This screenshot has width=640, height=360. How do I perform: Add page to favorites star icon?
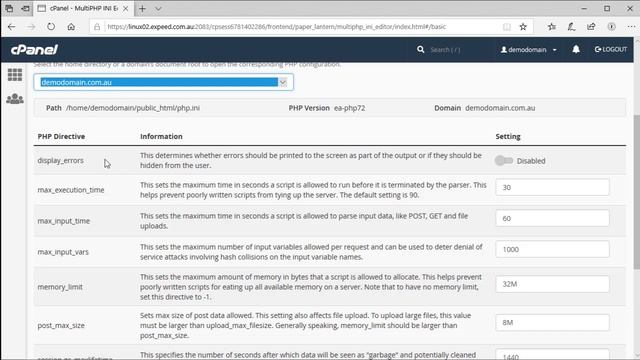pos(523,27)
